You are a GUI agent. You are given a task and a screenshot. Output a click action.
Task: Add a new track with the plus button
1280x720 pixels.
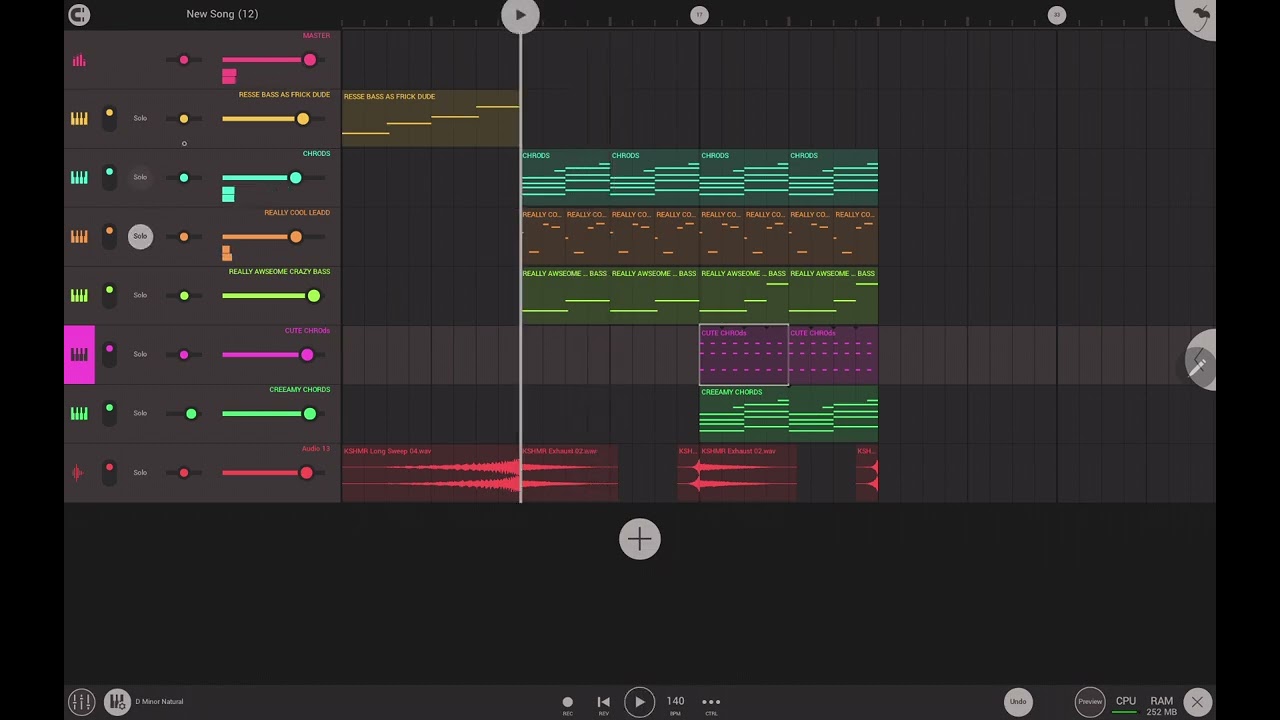640,539
